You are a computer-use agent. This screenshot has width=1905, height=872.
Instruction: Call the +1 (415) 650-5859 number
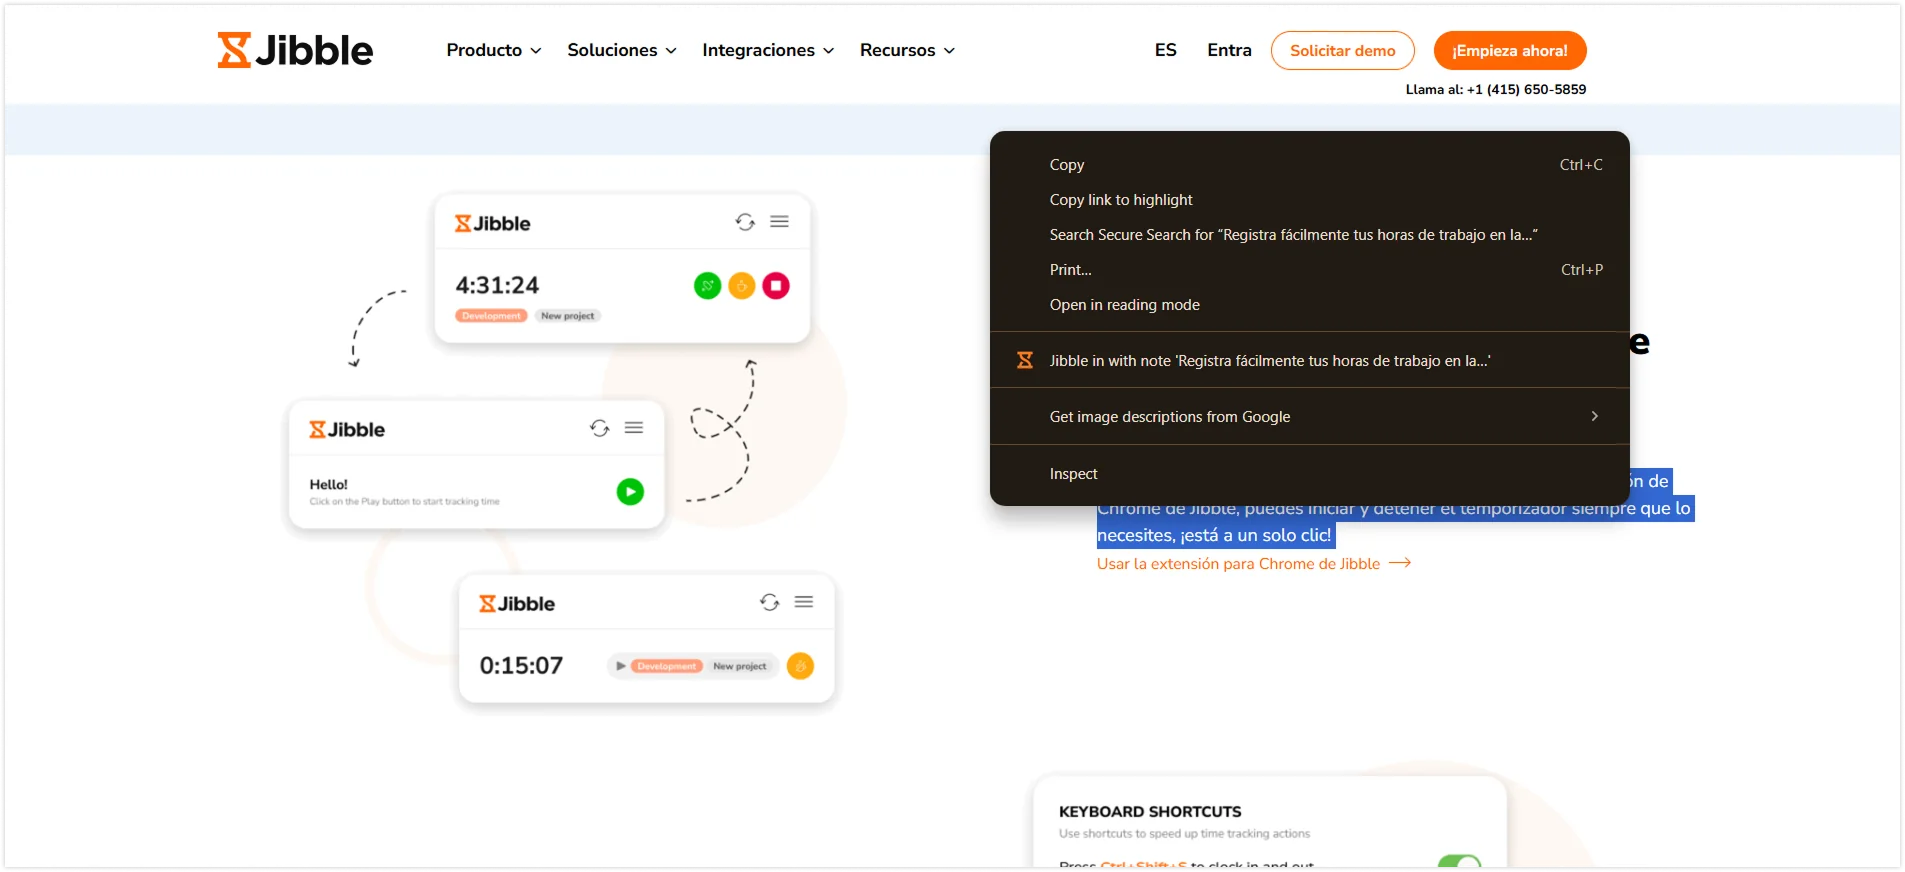tap(1526, 89)
